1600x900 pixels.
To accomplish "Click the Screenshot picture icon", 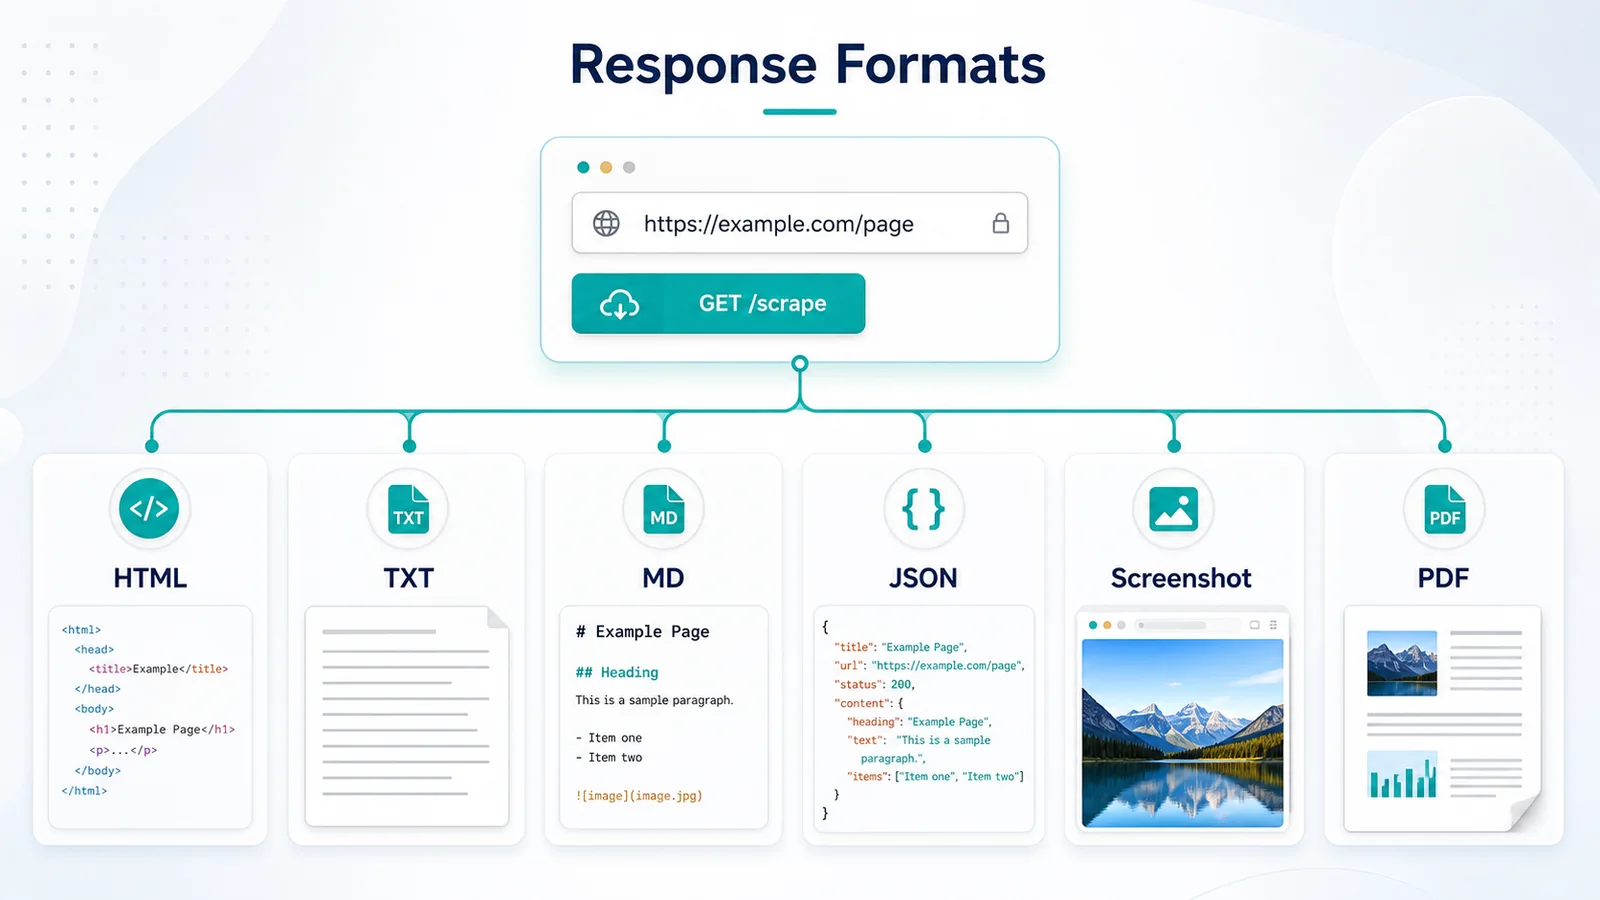I will click(x=1173, y=508).
